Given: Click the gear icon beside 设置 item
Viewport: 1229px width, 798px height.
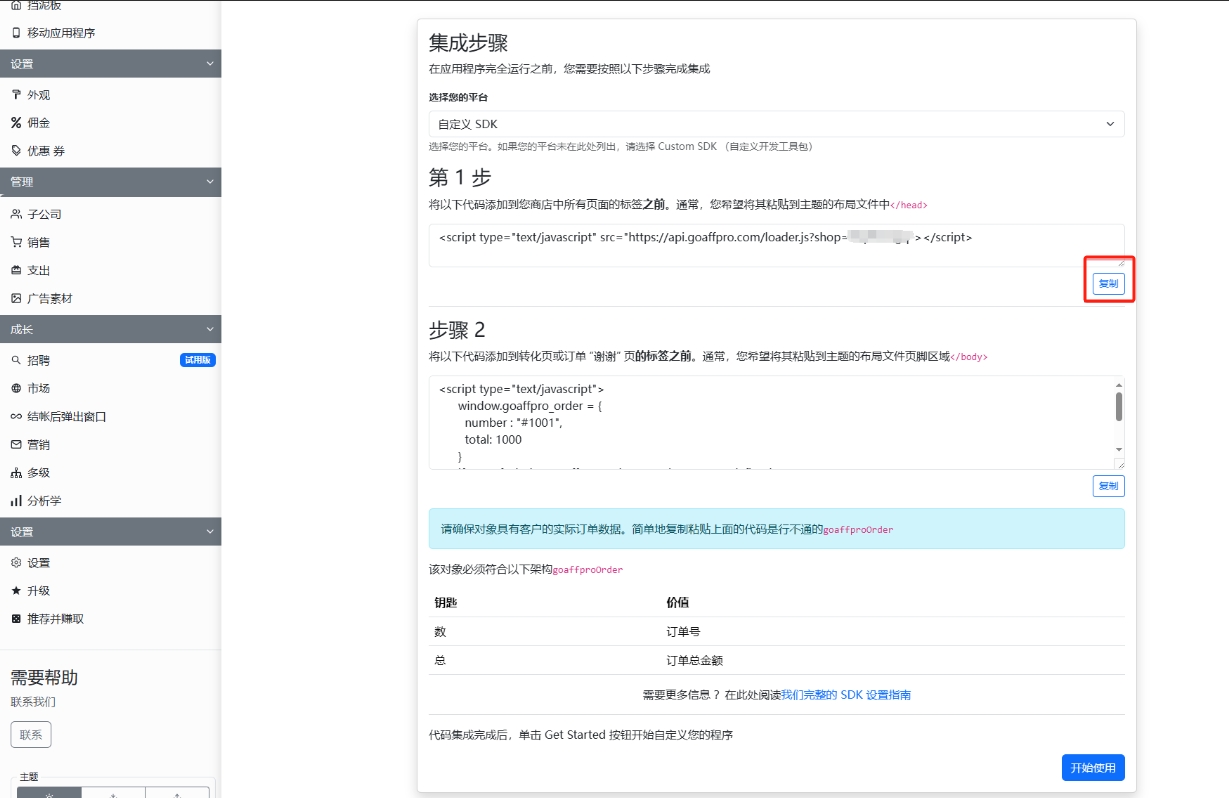Looking at the screenshot, I should coord(16,563).
